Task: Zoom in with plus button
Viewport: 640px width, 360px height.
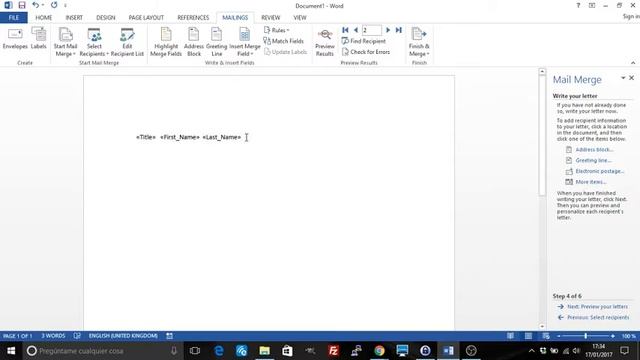Action: click(x=613, y=336)
